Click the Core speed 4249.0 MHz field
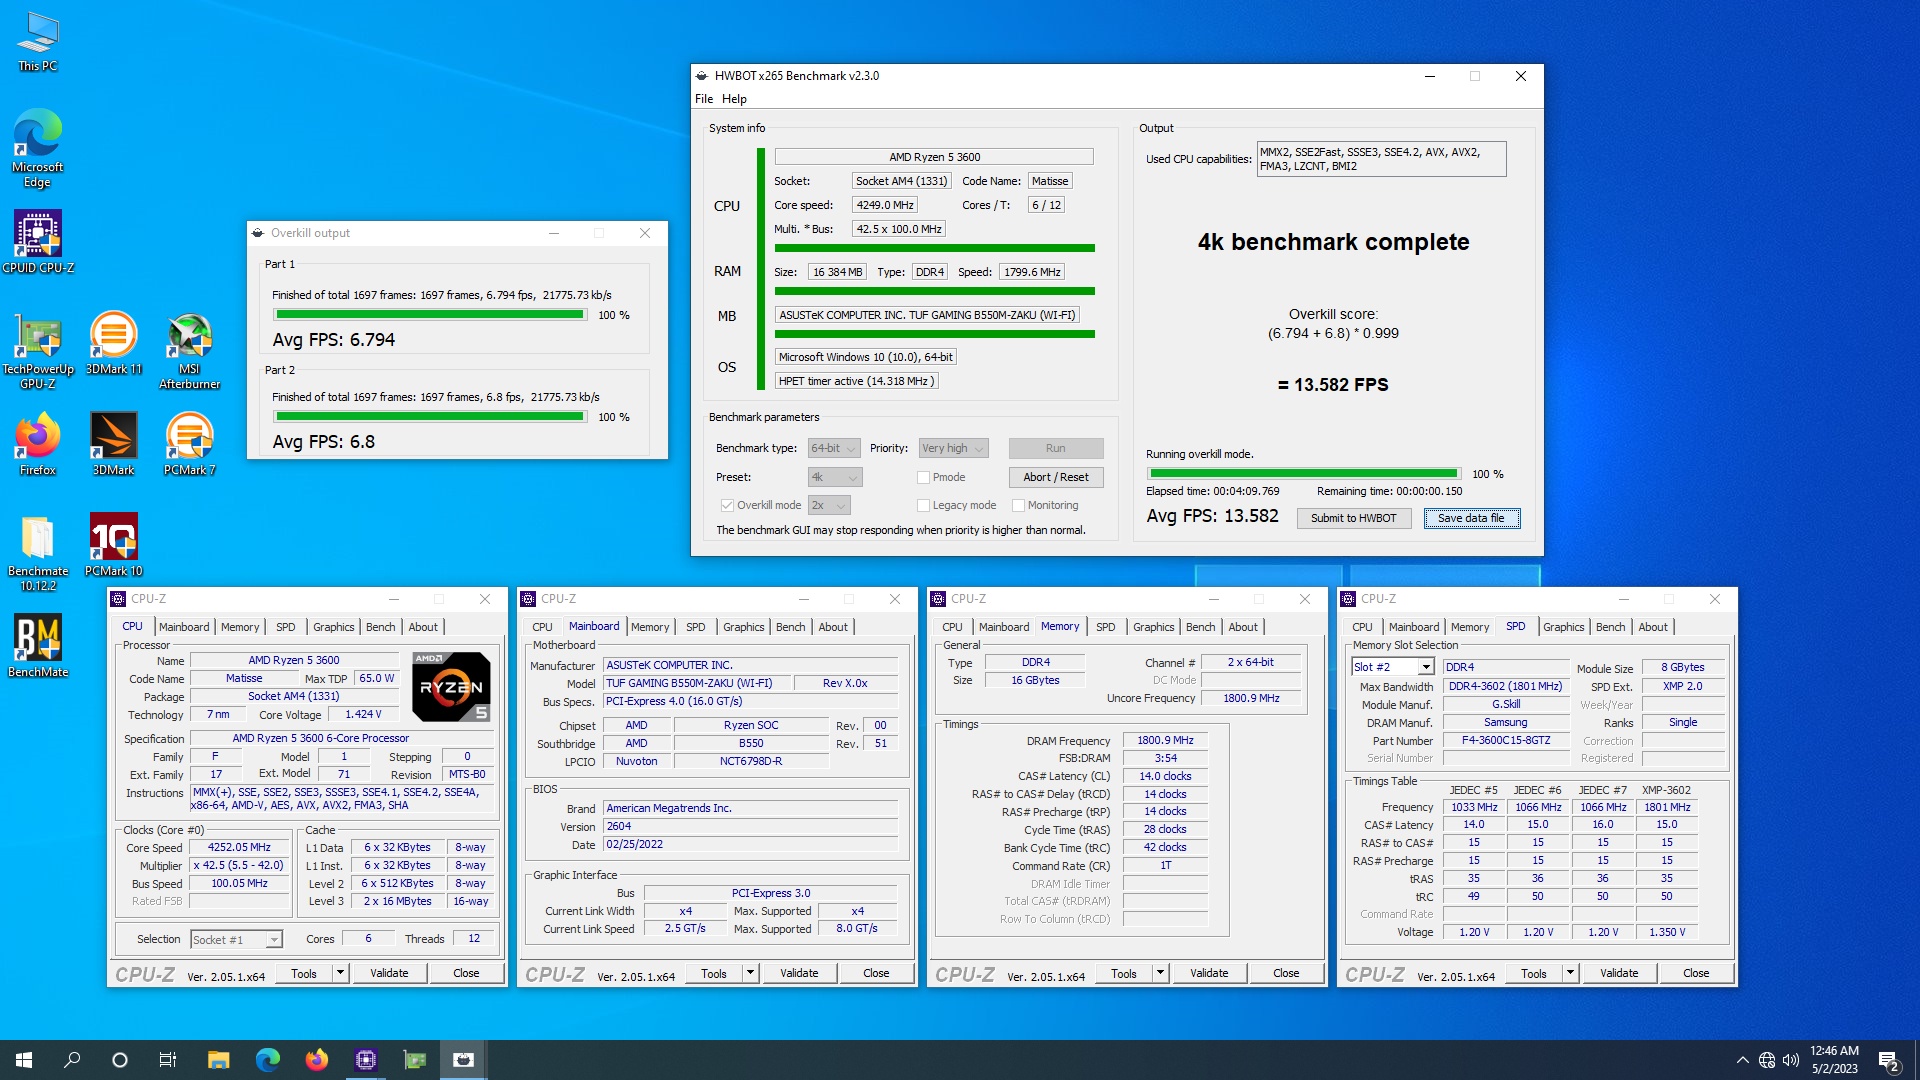Image resolution: width=1920 pixels, height=1080 pixels. (885, 206)
